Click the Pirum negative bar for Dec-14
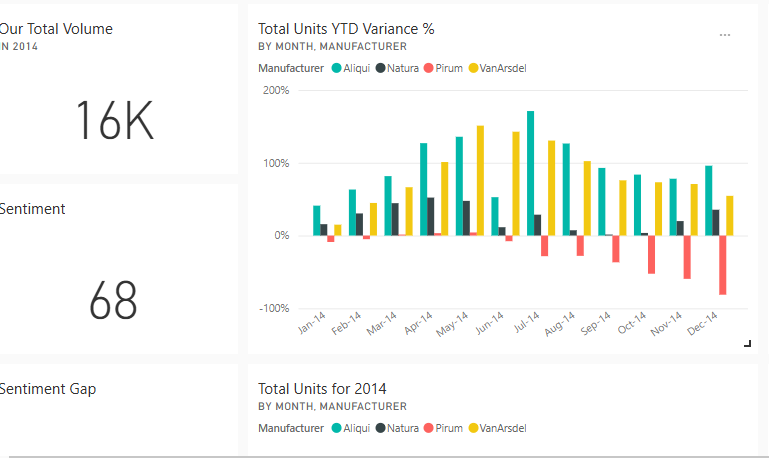The width and height of the screenshot is (769, 458). (722, 265)
